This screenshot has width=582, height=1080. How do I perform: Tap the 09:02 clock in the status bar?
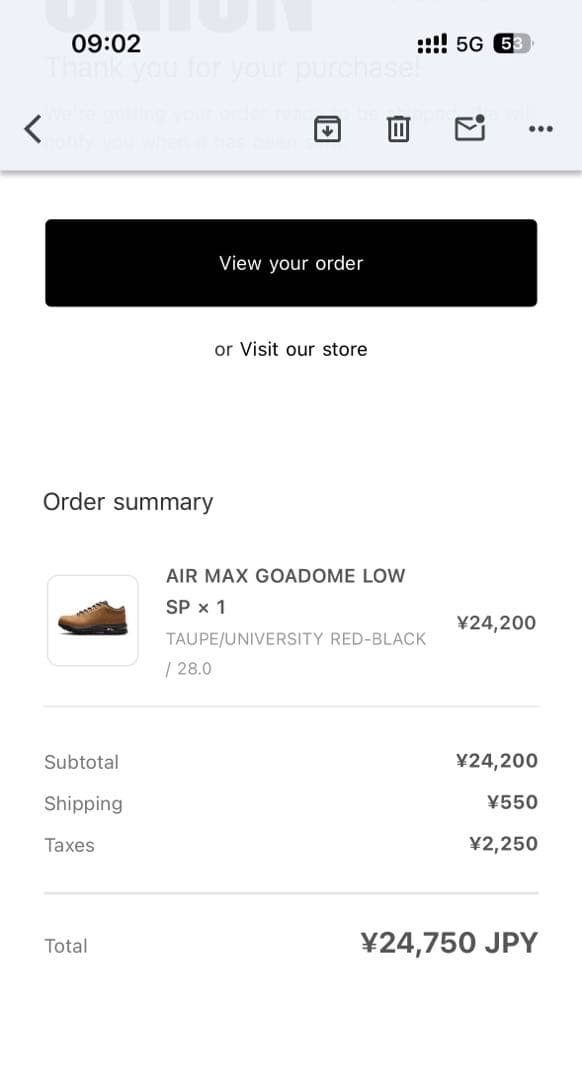[x=106, y=43]
